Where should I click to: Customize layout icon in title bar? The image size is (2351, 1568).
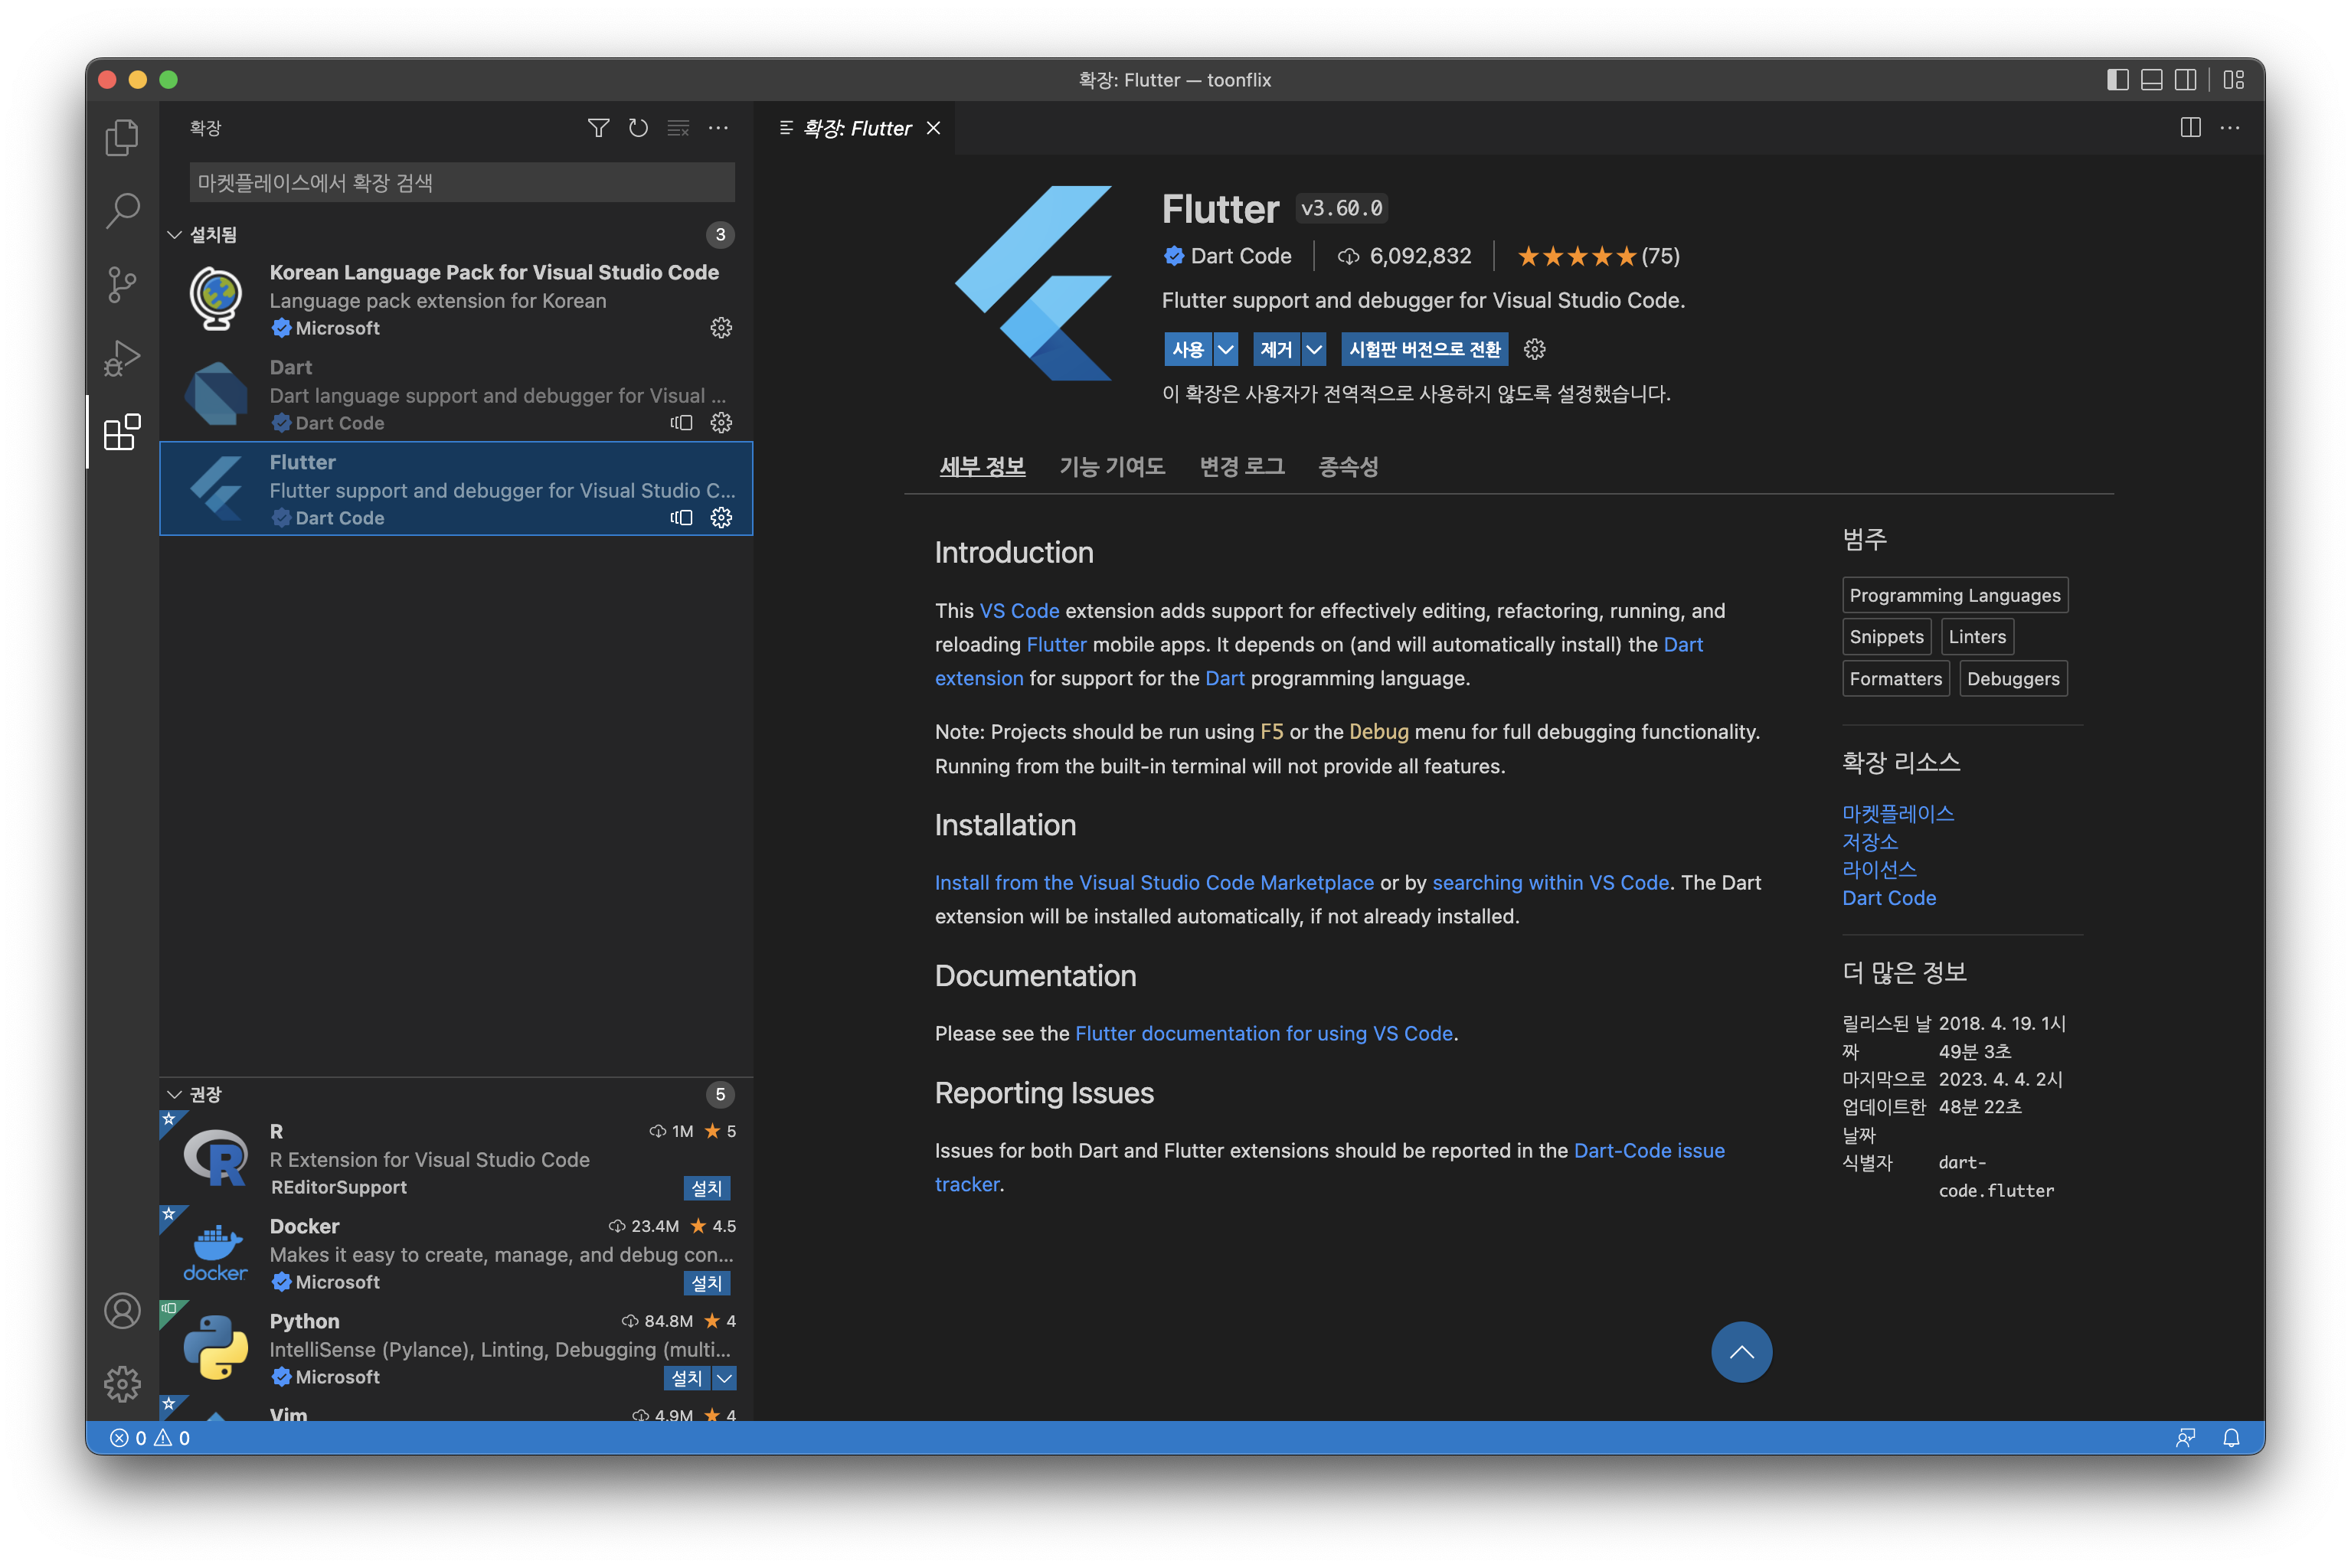pyautogui.click(x=2234, y=80)
